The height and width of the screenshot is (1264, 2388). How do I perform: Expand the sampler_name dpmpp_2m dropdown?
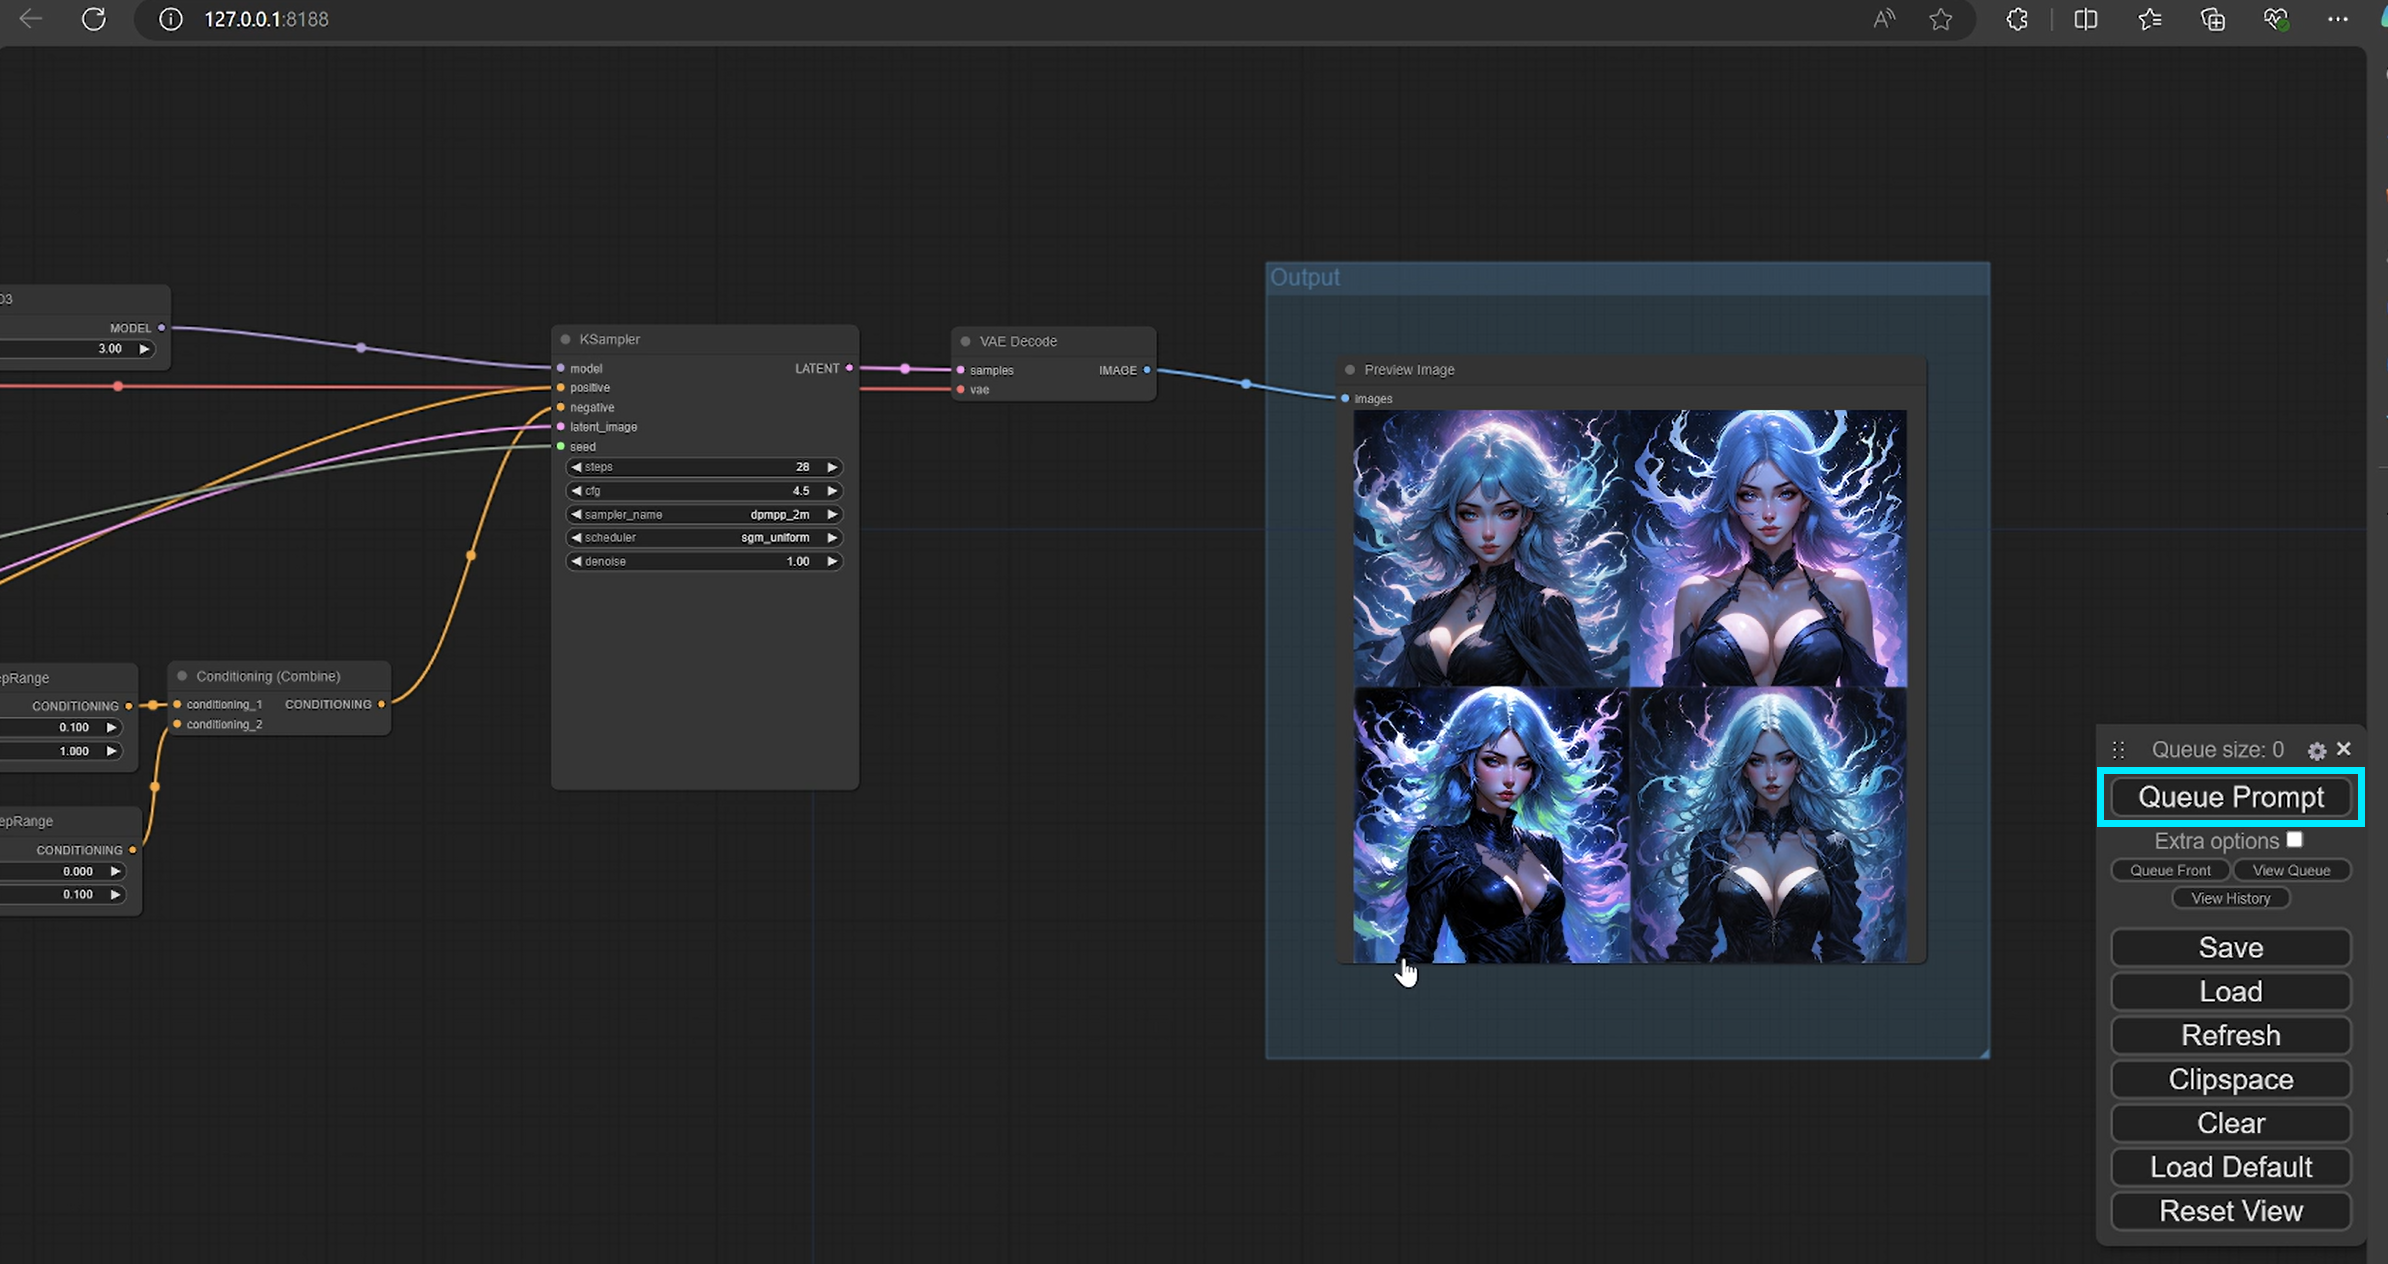coord(703,514)
